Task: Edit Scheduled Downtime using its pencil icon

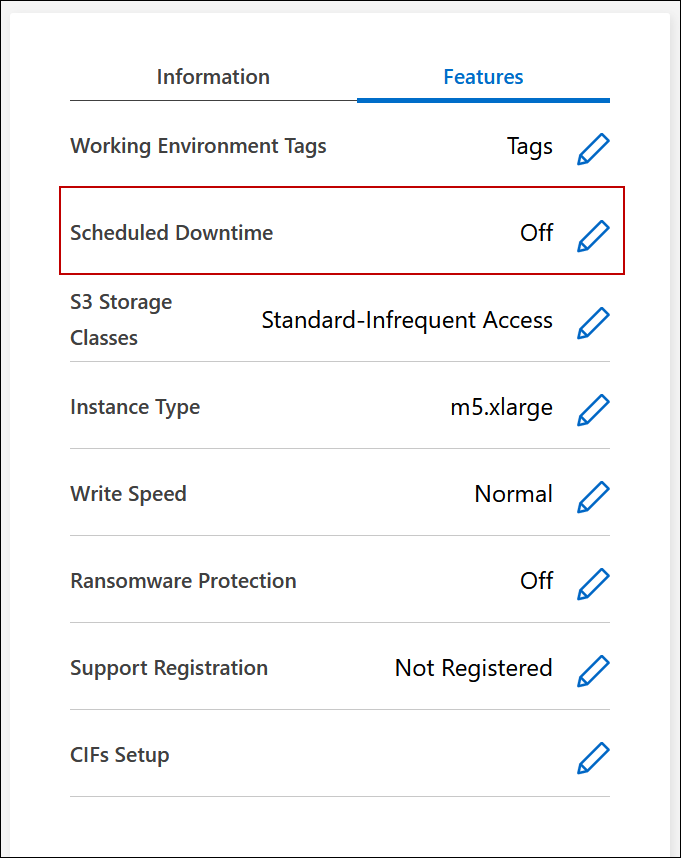Action: click(593, 235)
